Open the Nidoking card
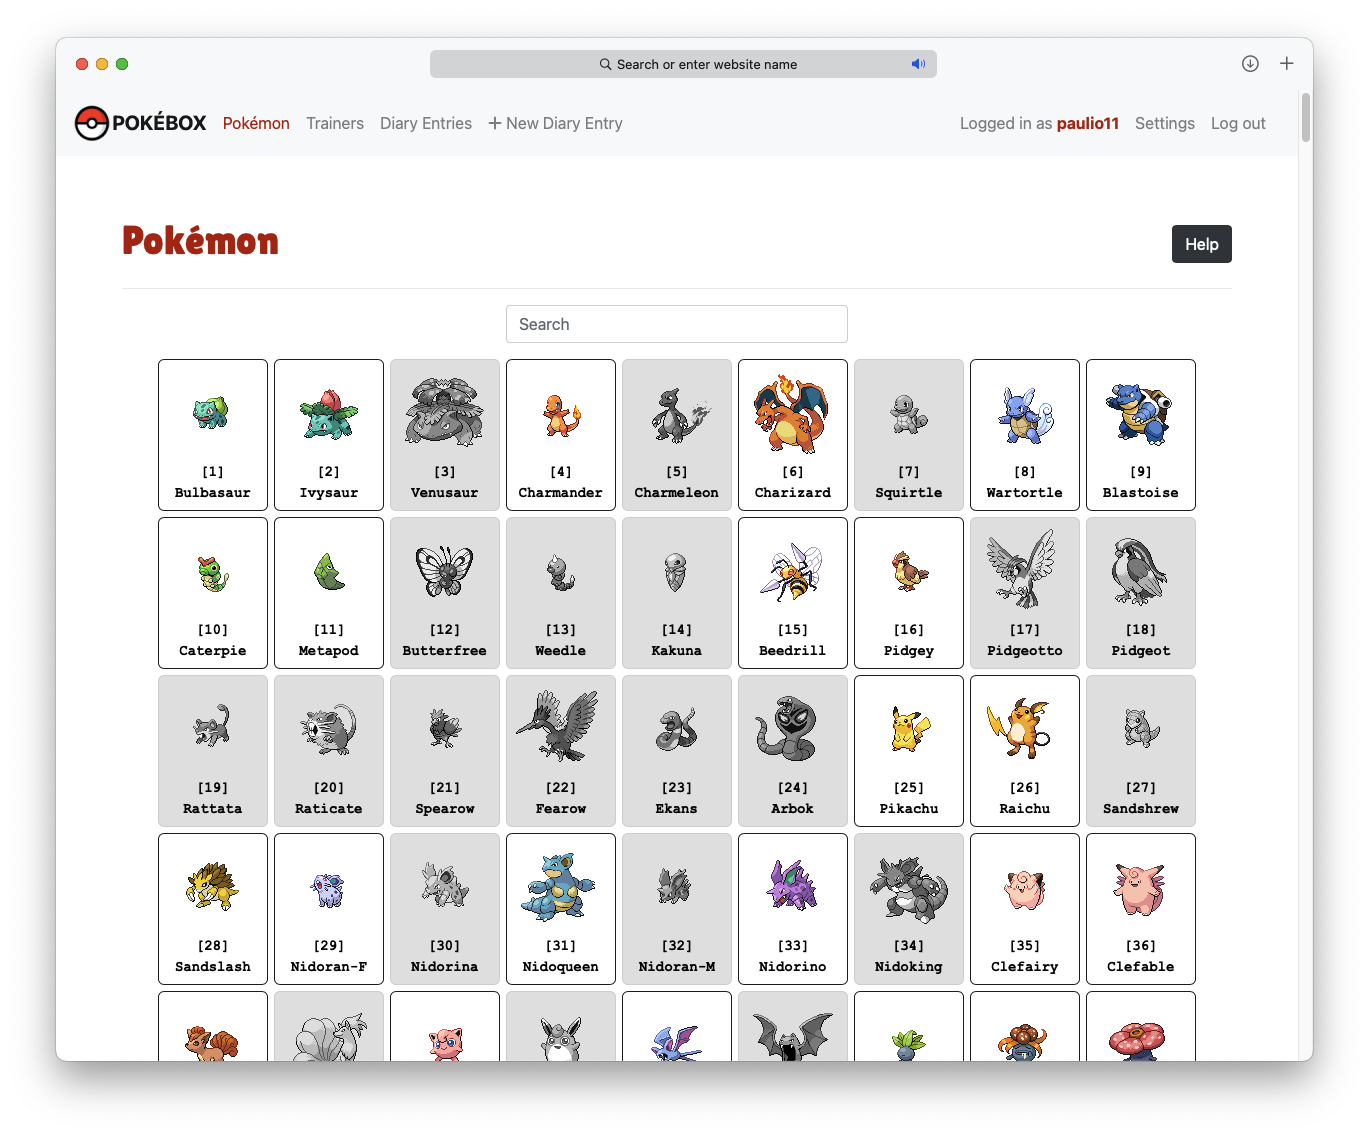The height and width of the screenshot is (1135, 1369). pos(909,909)
